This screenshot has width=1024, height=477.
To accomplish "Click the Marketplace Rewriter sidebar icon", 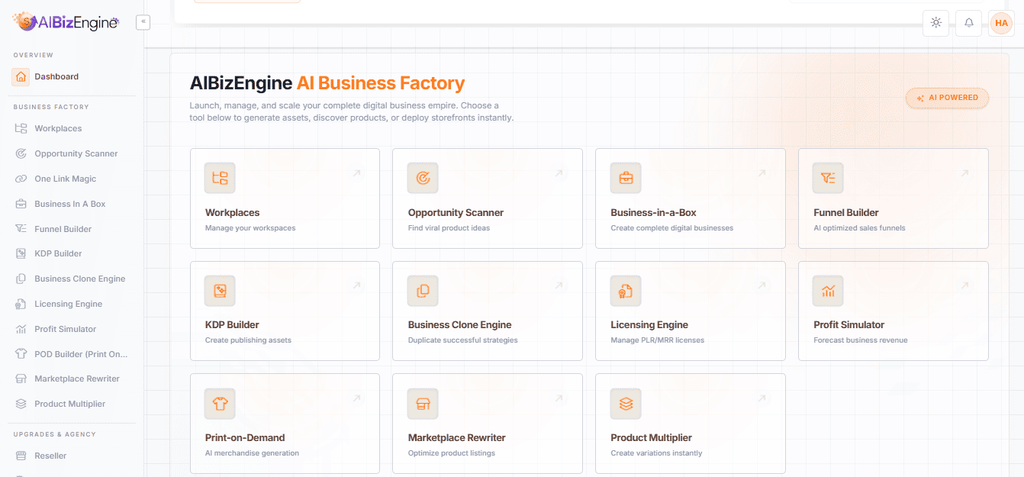I will 21,379.
